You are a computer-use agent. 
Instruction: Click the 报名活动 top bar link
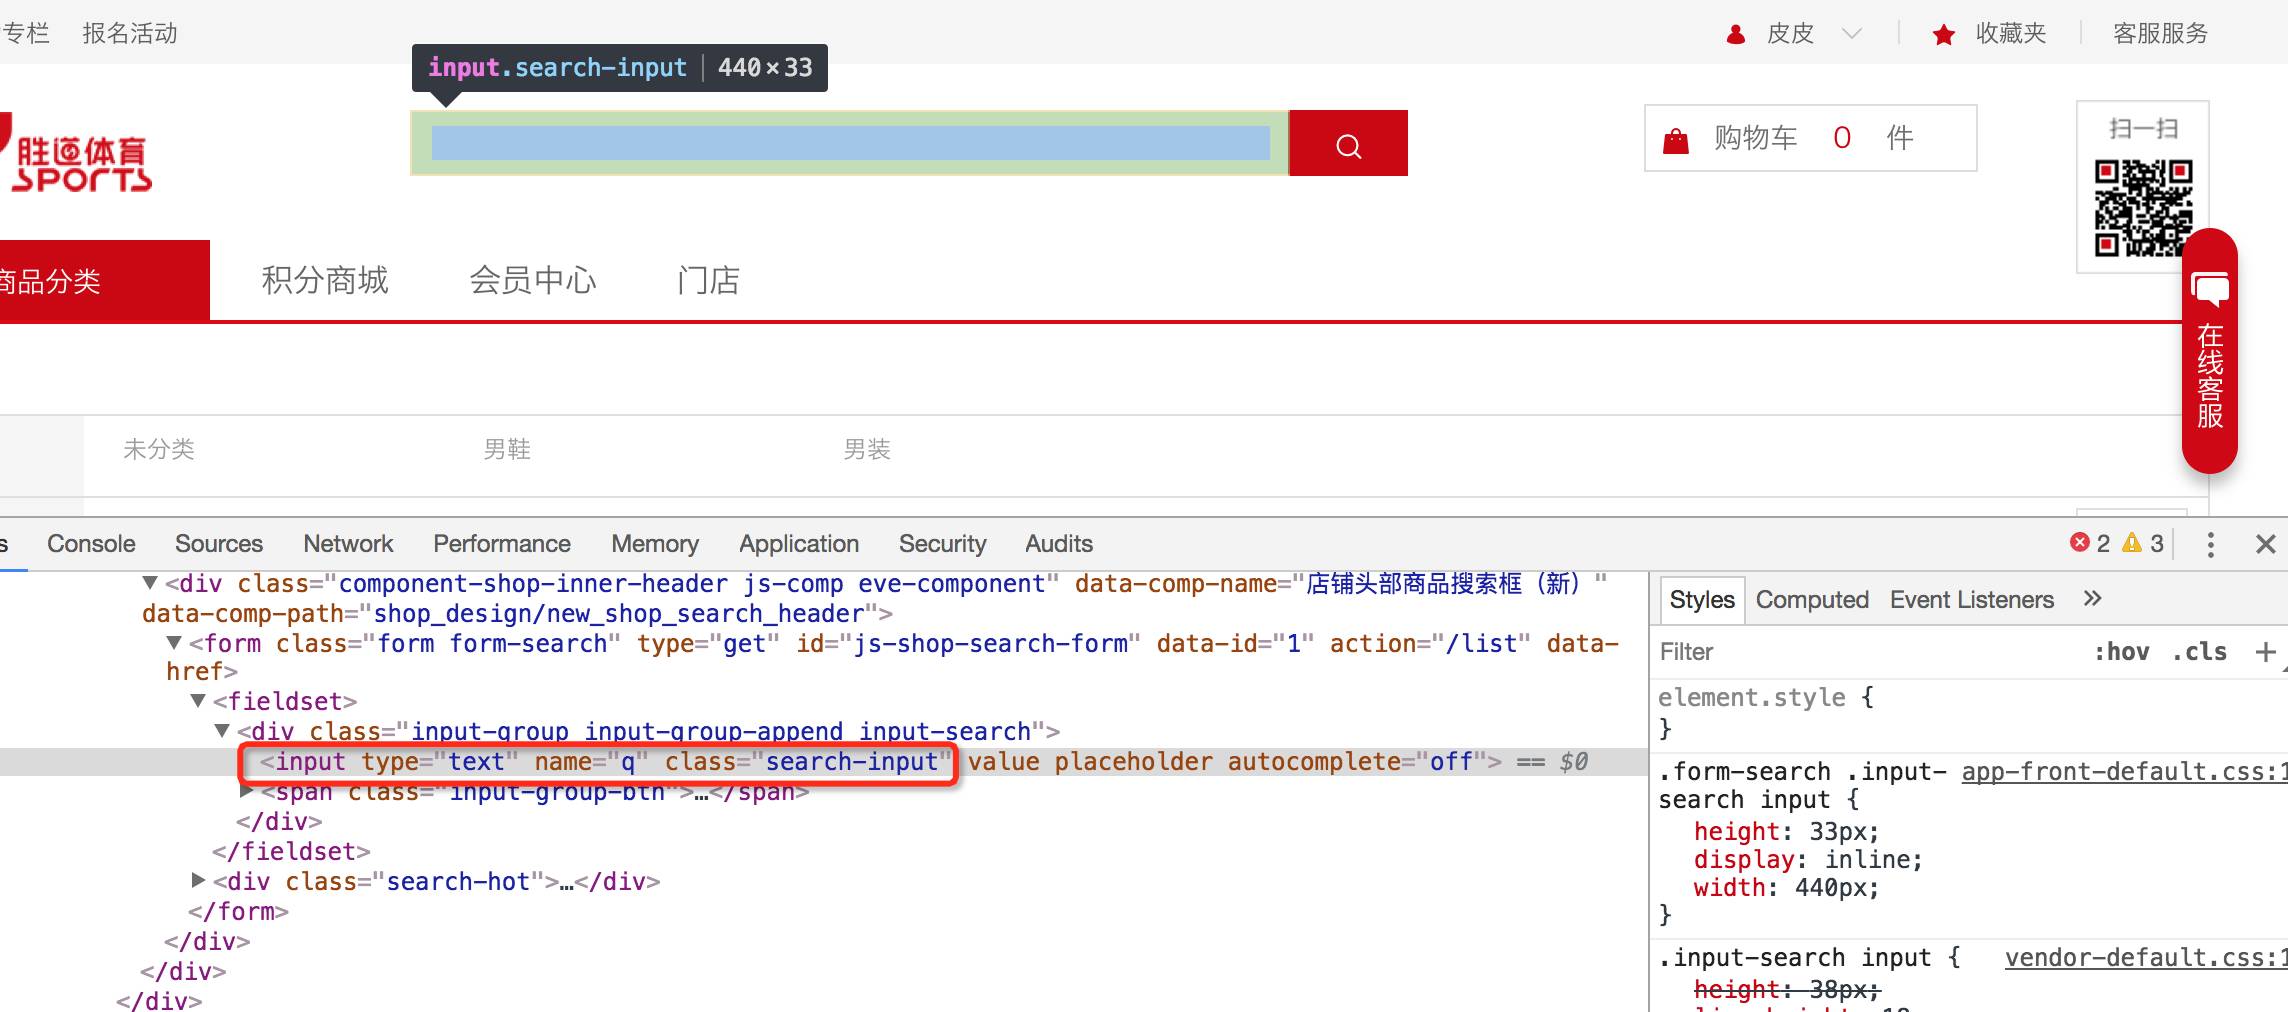(130, 34)
